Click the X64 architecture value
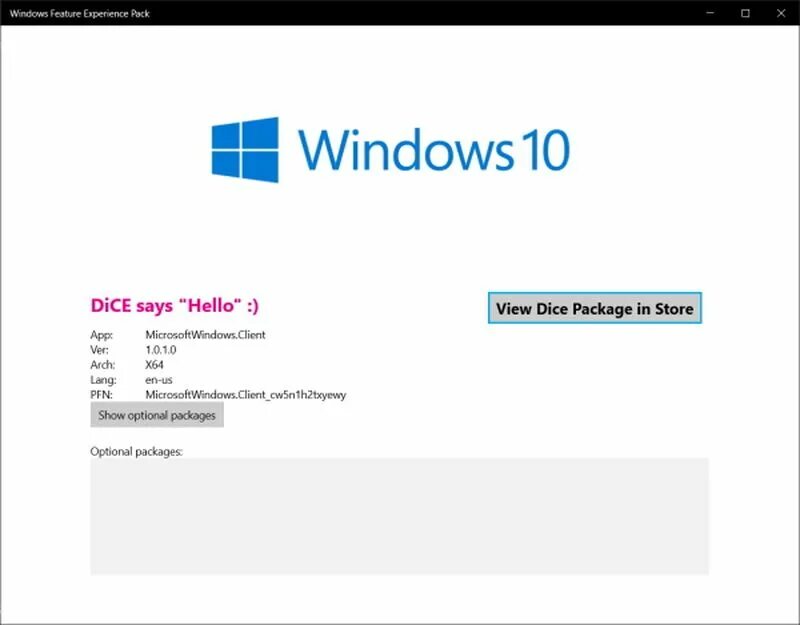Viewport: 800px width, 625px height. pyautogui.click(x=154, y=365)
